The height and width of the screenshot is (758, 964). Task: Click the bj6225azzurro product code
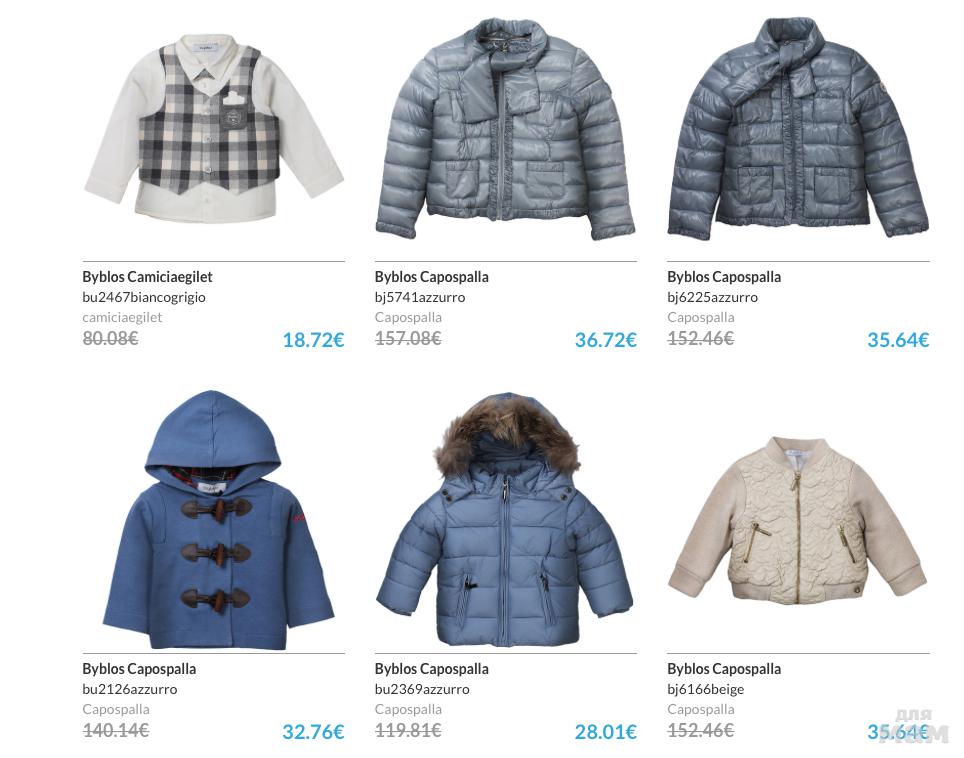coord(713,297)
